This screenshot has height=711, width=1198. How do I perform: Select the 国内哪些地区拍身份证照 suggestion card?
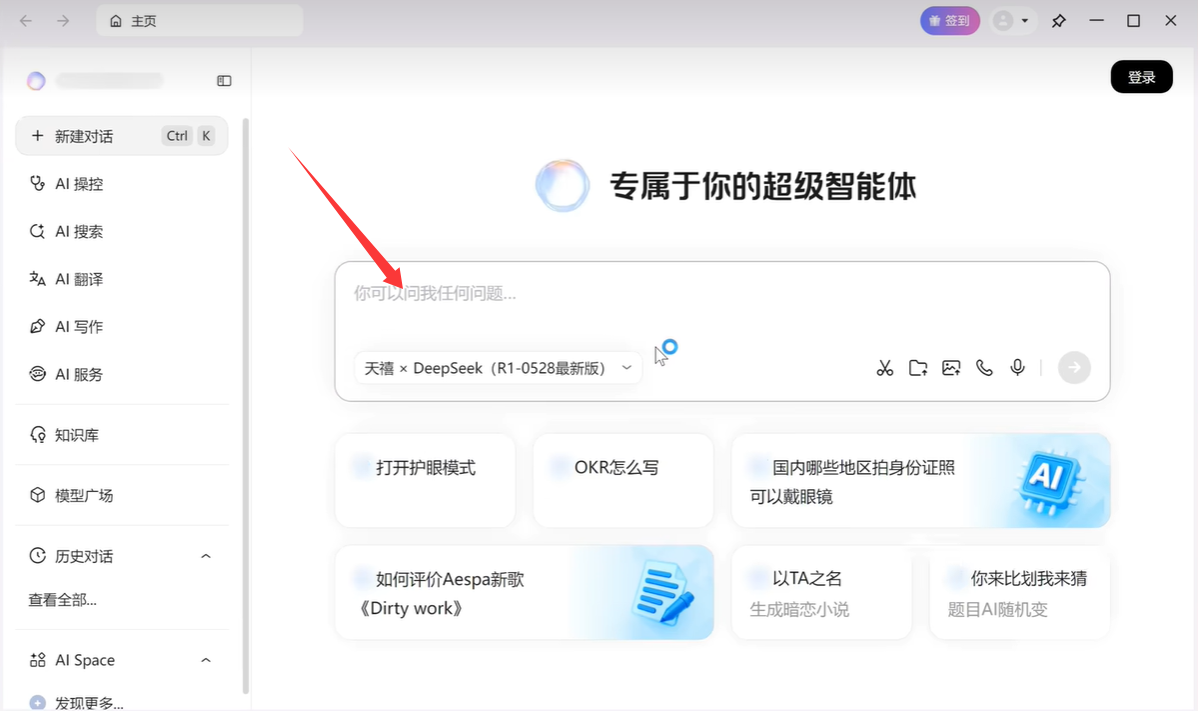pos(921,480)
